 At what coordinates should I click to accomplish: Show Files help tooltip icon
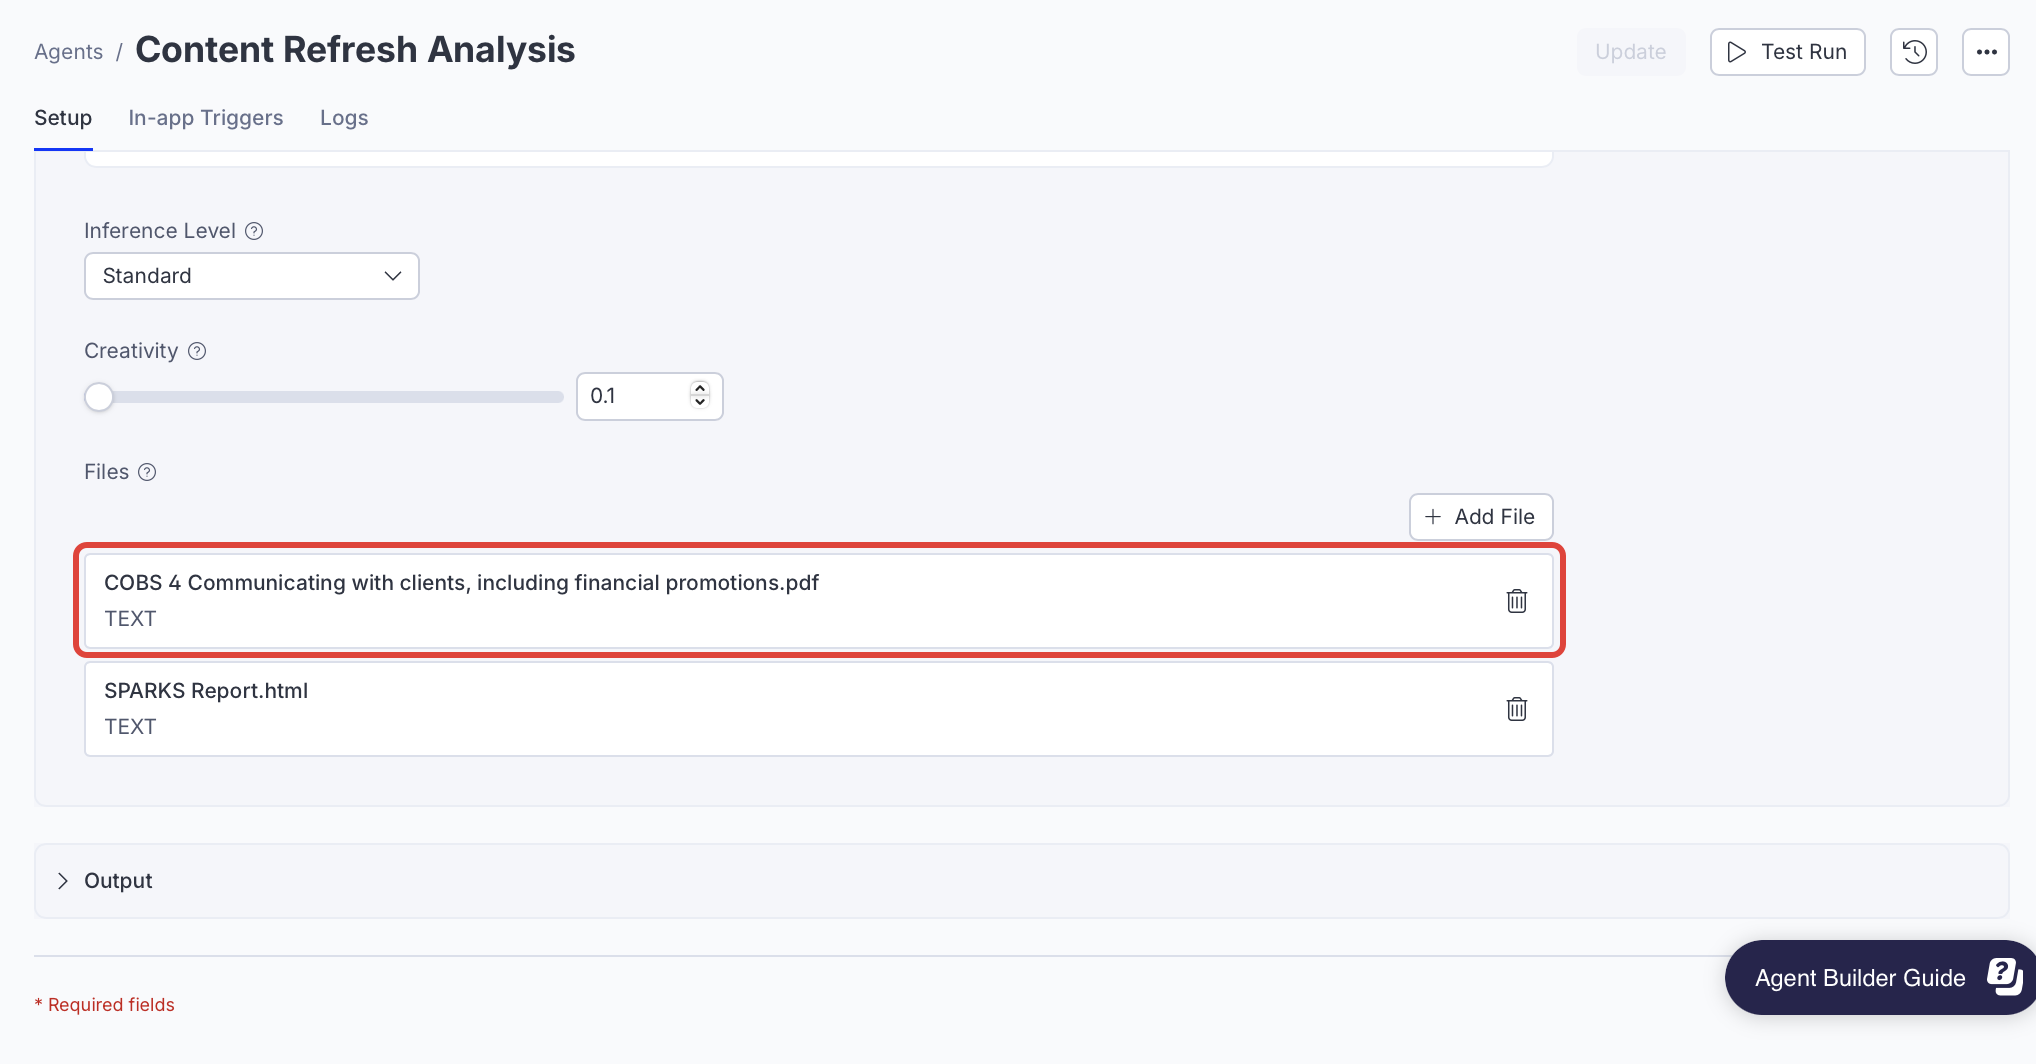[147, 472]
